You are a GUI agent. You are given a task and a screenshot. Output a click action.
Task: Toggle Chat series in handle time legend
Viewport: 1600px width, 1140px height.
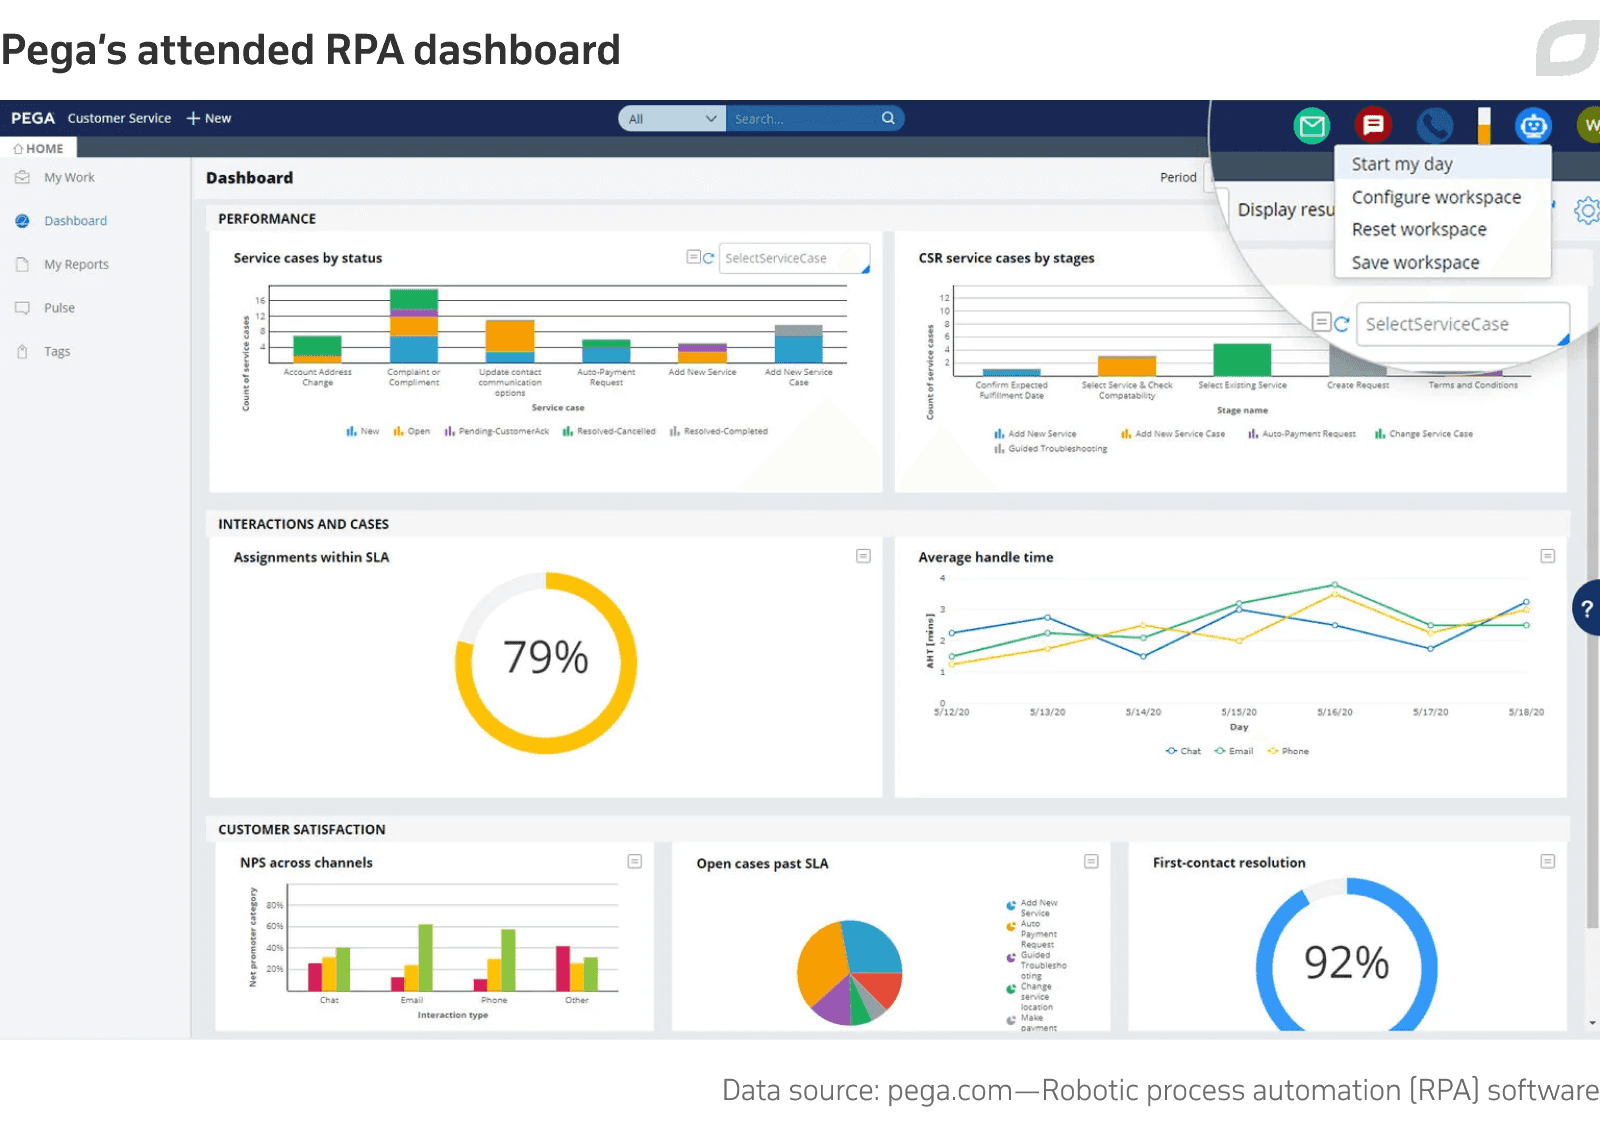[1183, 751]
